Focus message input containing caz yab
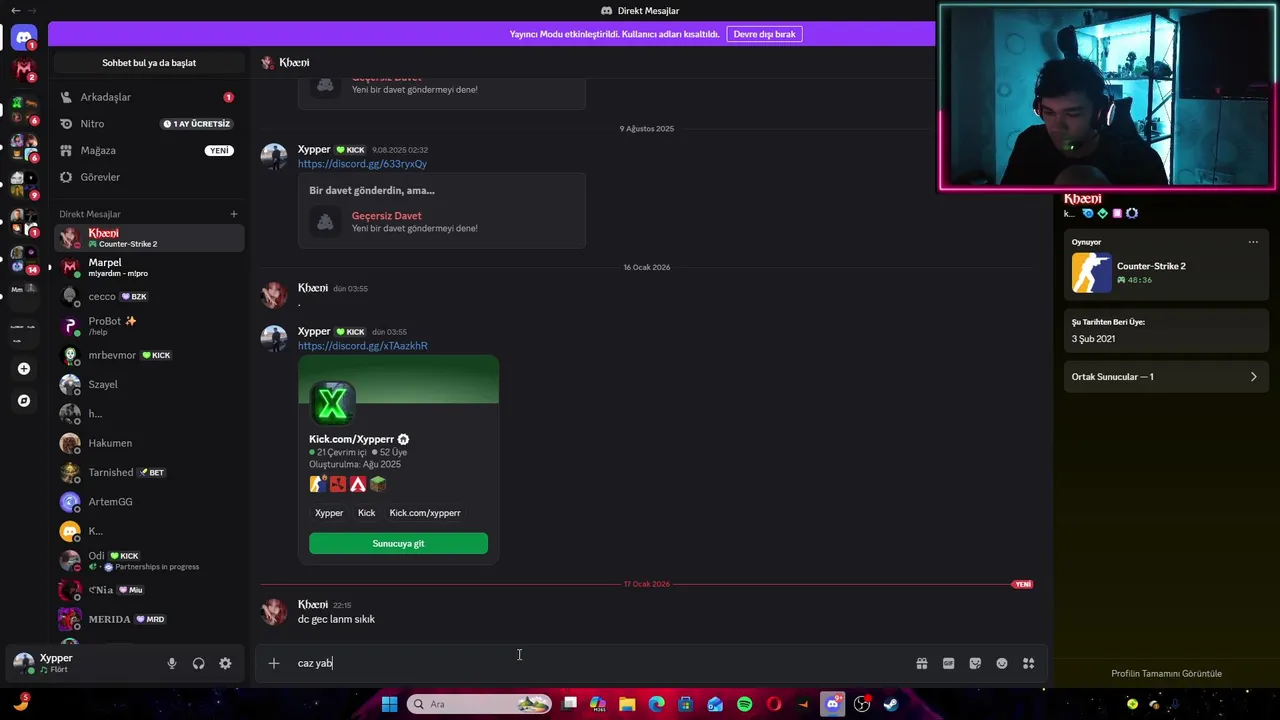Screen dimensions: 1280x720 [x=600, y=663]
